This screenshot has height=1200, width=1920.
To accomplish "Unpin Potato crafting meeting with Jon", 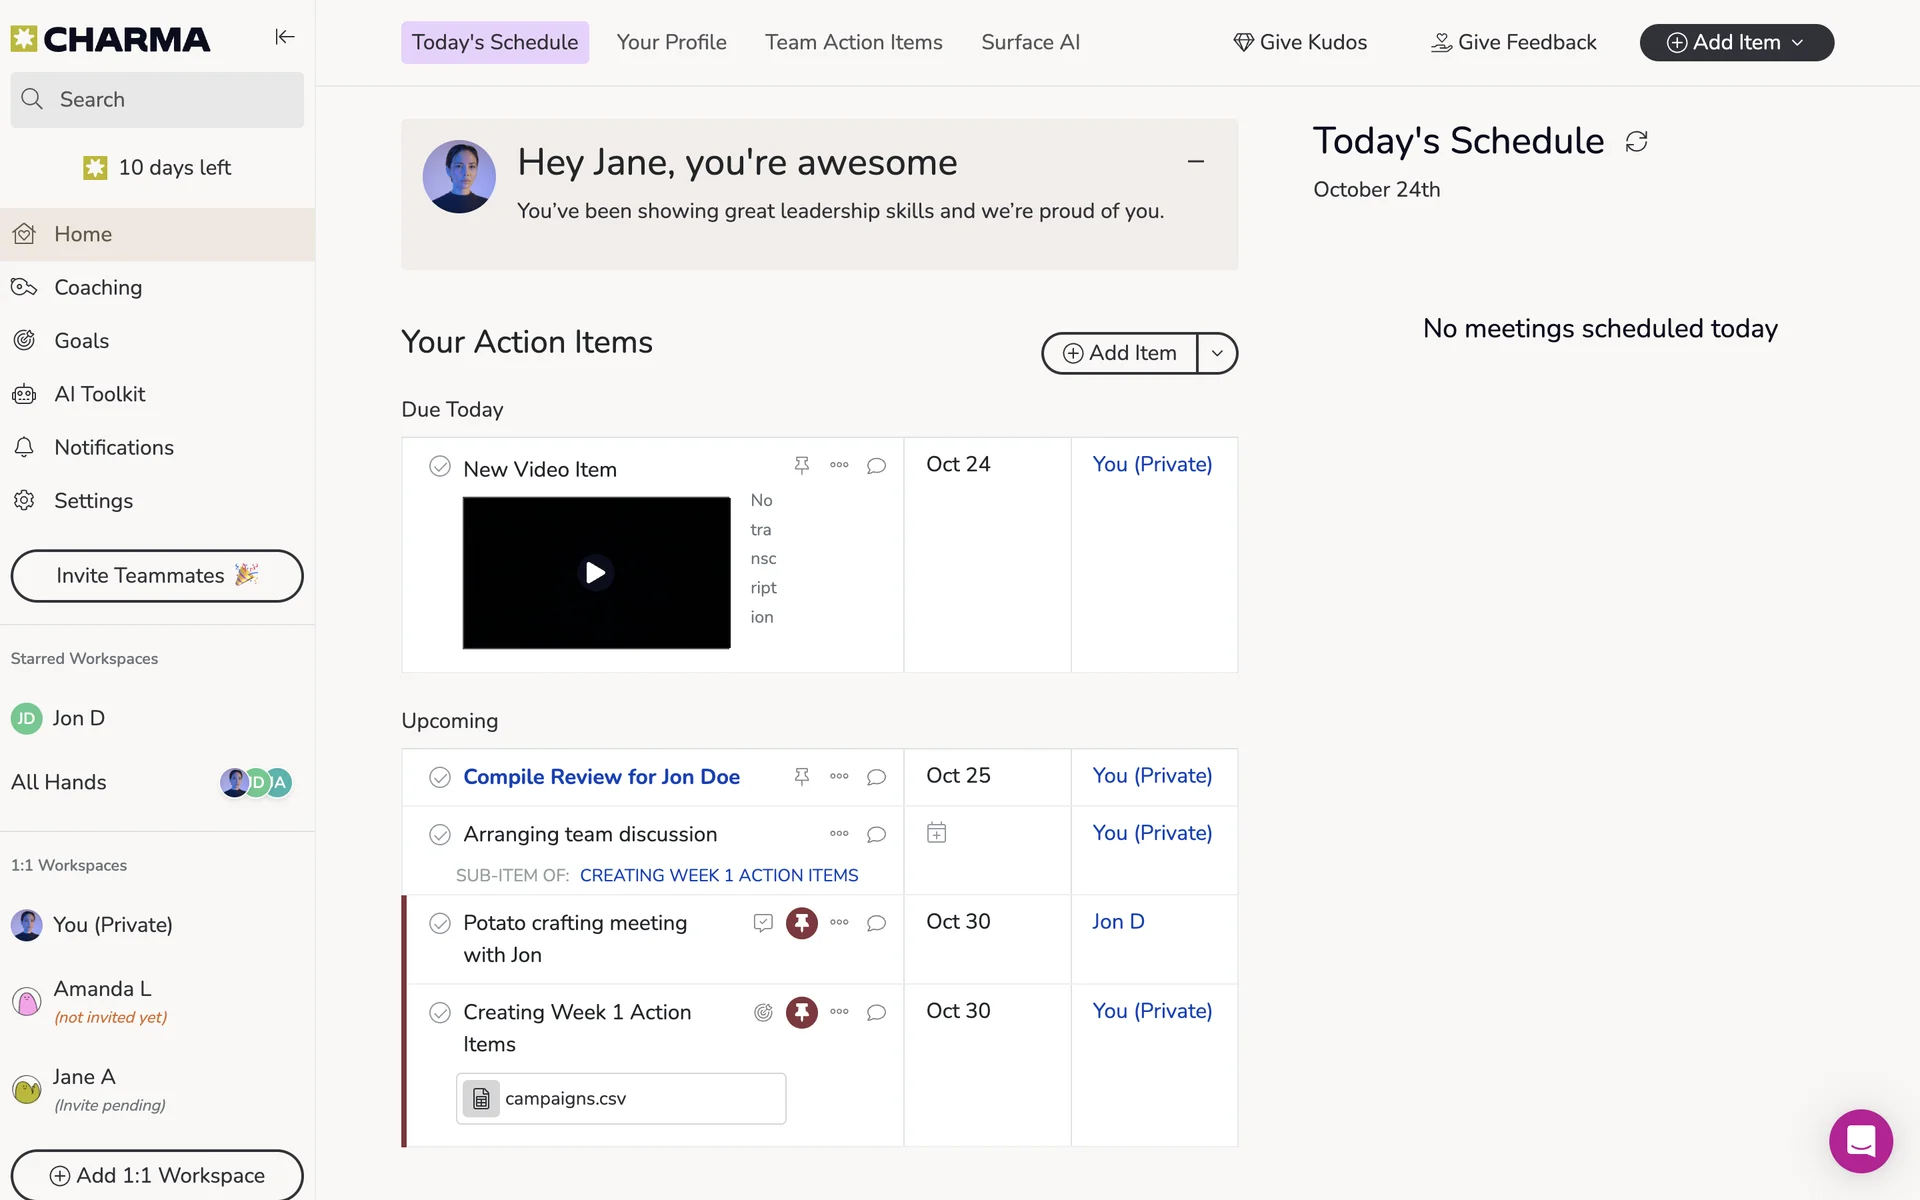I will coord(801,922).
